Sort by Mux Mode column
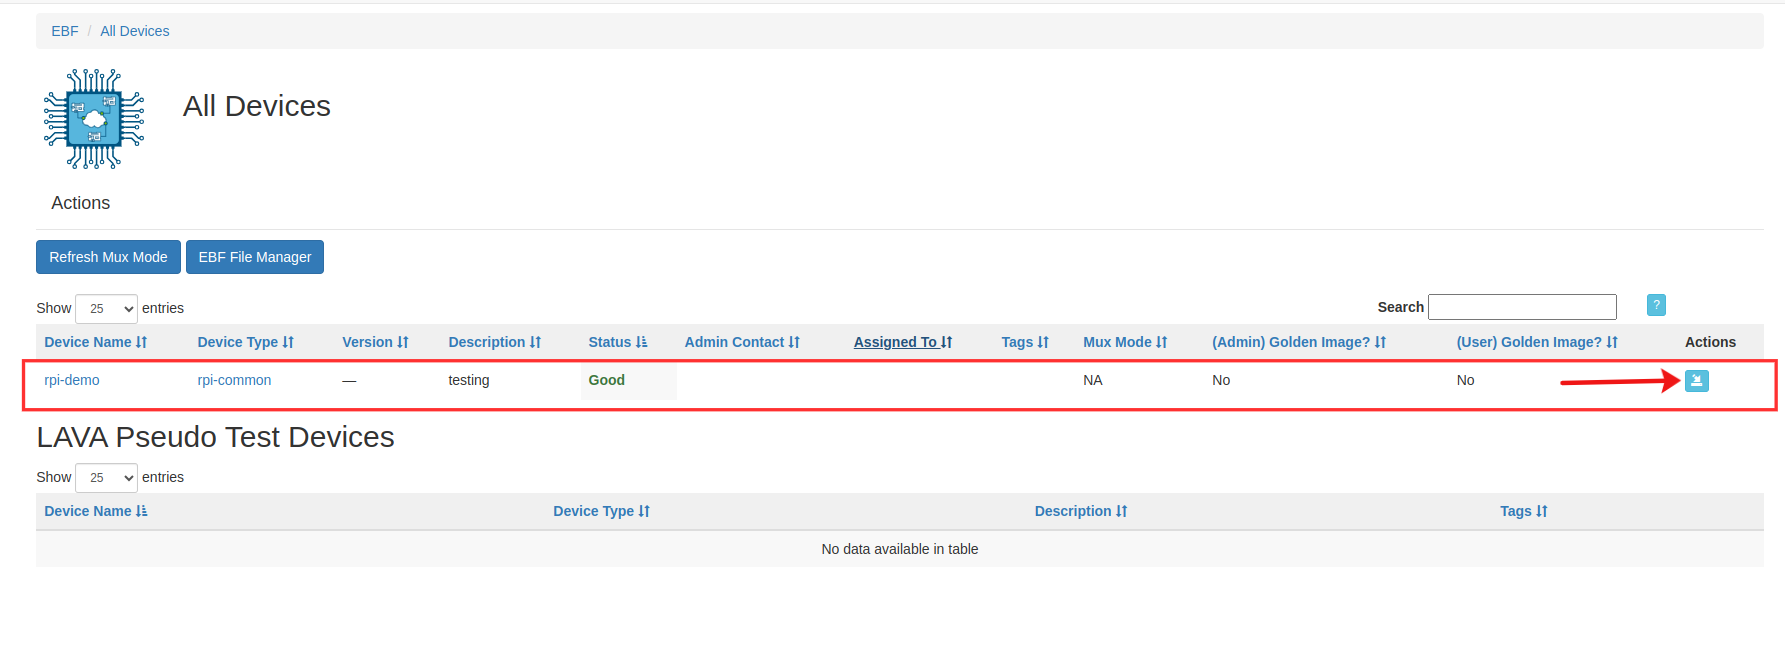Screen dimensions: 1785x648 (x=1125, y=342)
